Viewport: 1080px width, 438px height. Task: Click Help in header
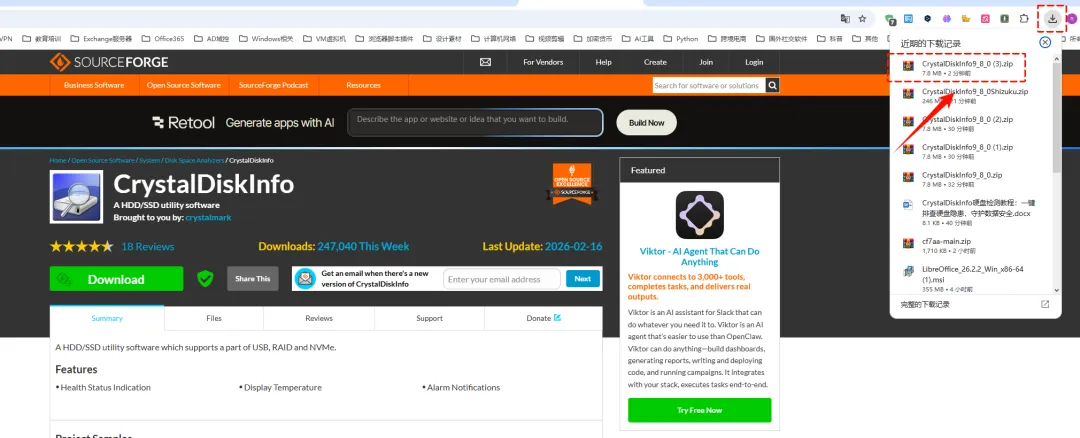(x=603, y=62)
